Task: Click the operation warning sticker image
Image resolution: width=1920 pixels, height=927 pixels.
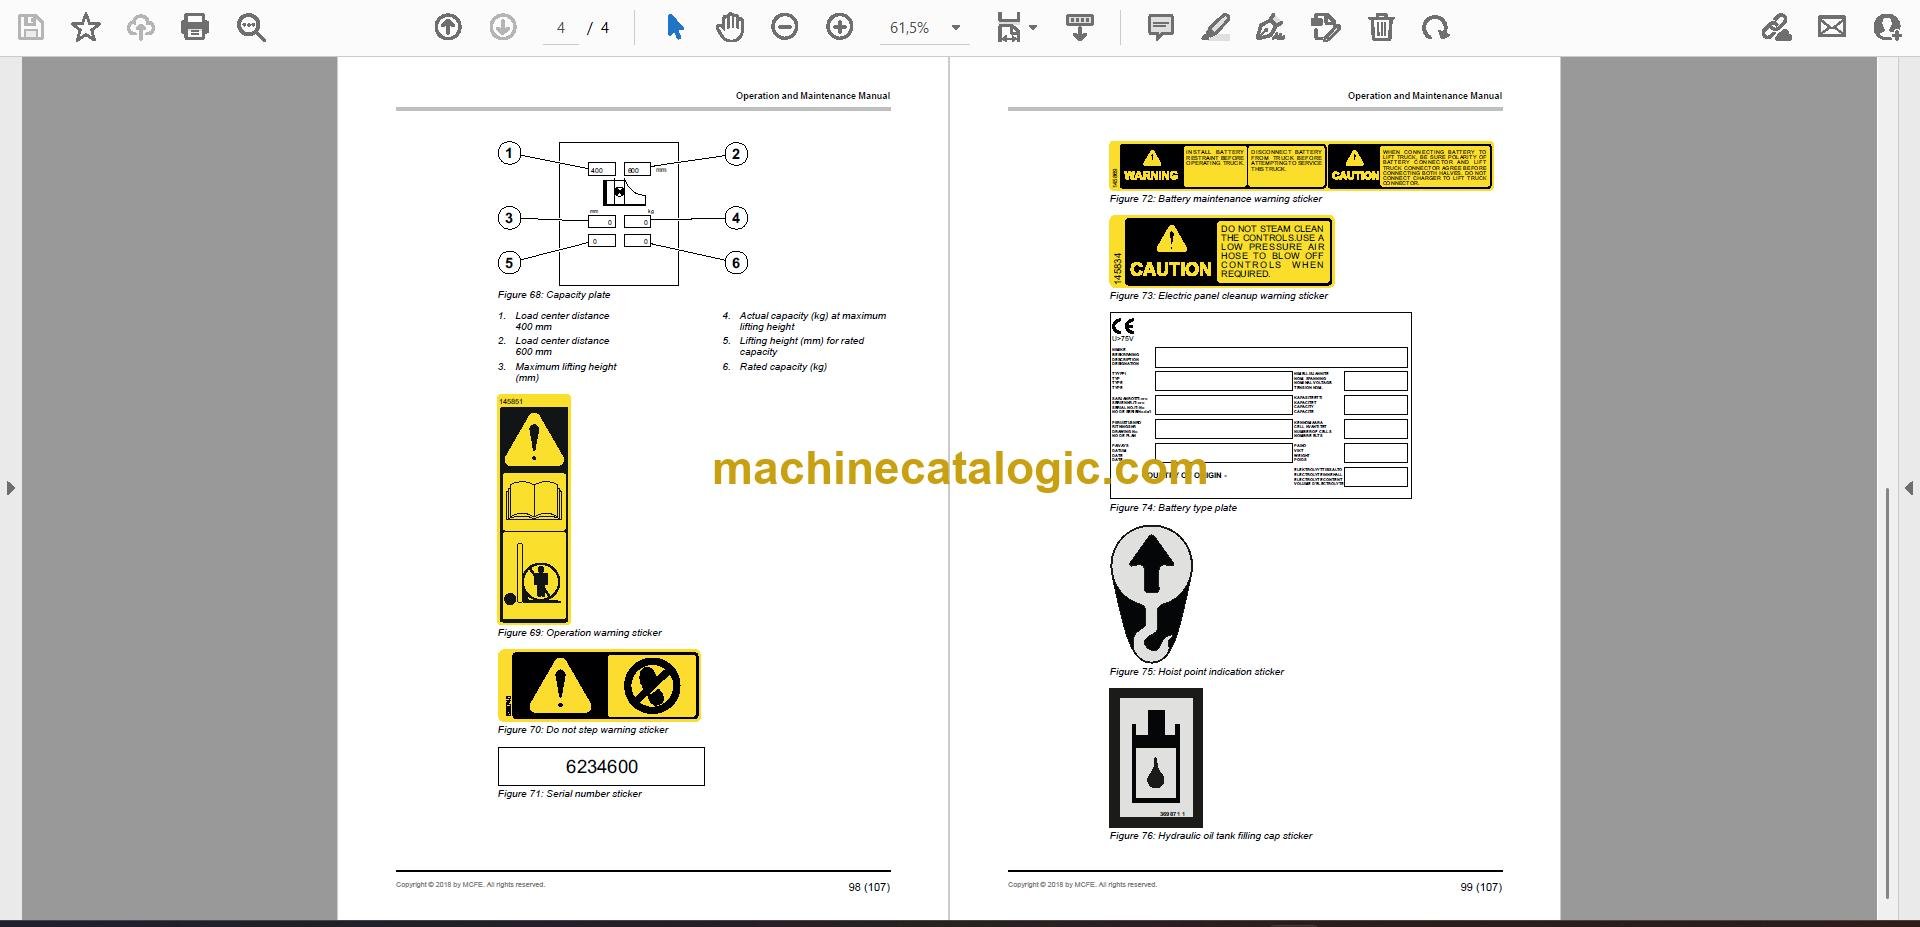Action: (534, 510)
